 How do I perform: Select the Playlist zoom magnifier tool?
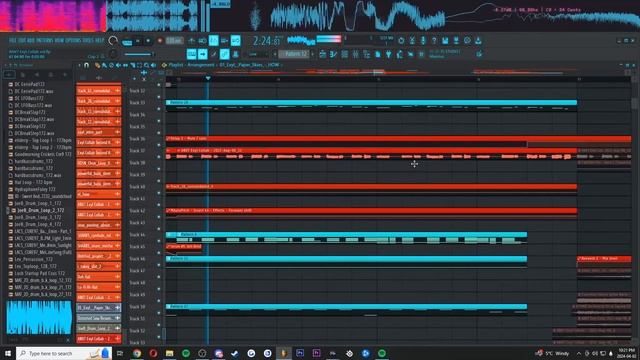[x=147, y=65]
